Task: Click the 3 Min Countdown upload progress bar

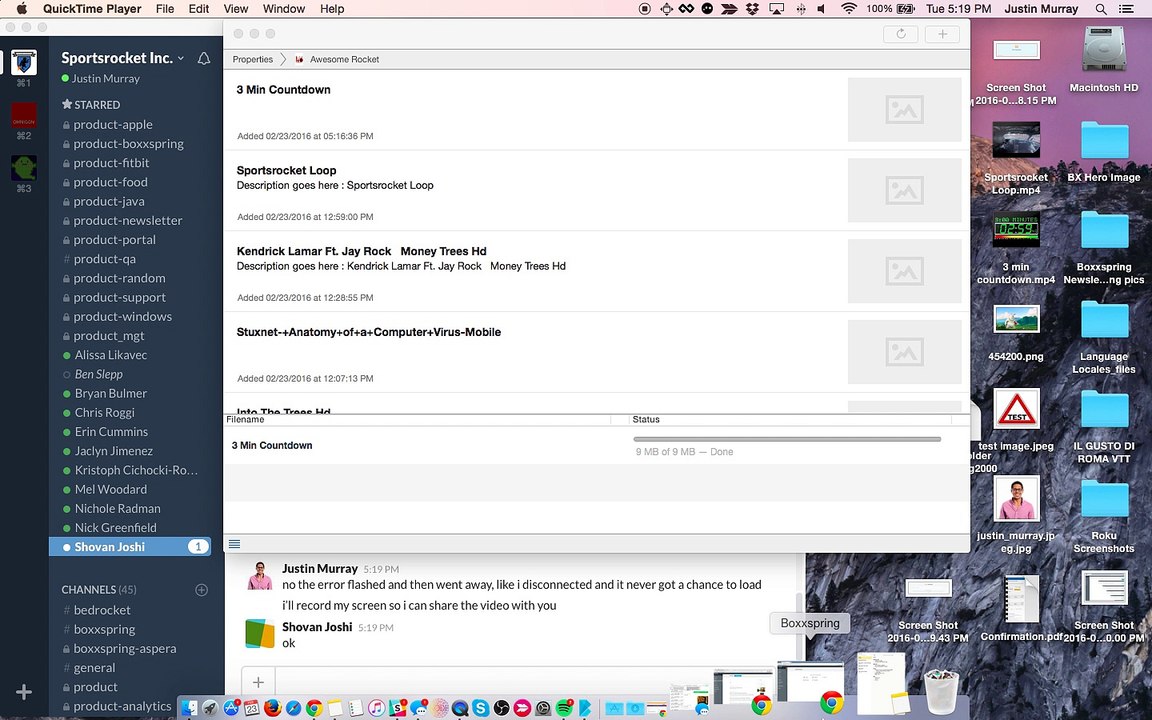Action: click(x=787, y=439)
